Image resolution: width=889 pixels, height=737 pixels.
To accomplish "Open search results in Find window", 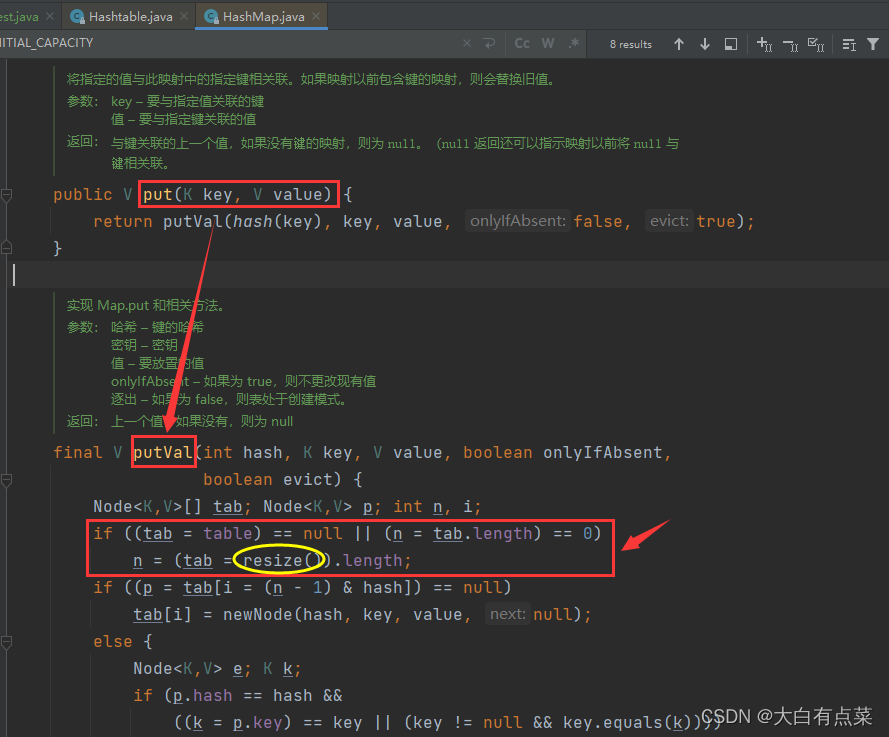I will pos(731,44).
